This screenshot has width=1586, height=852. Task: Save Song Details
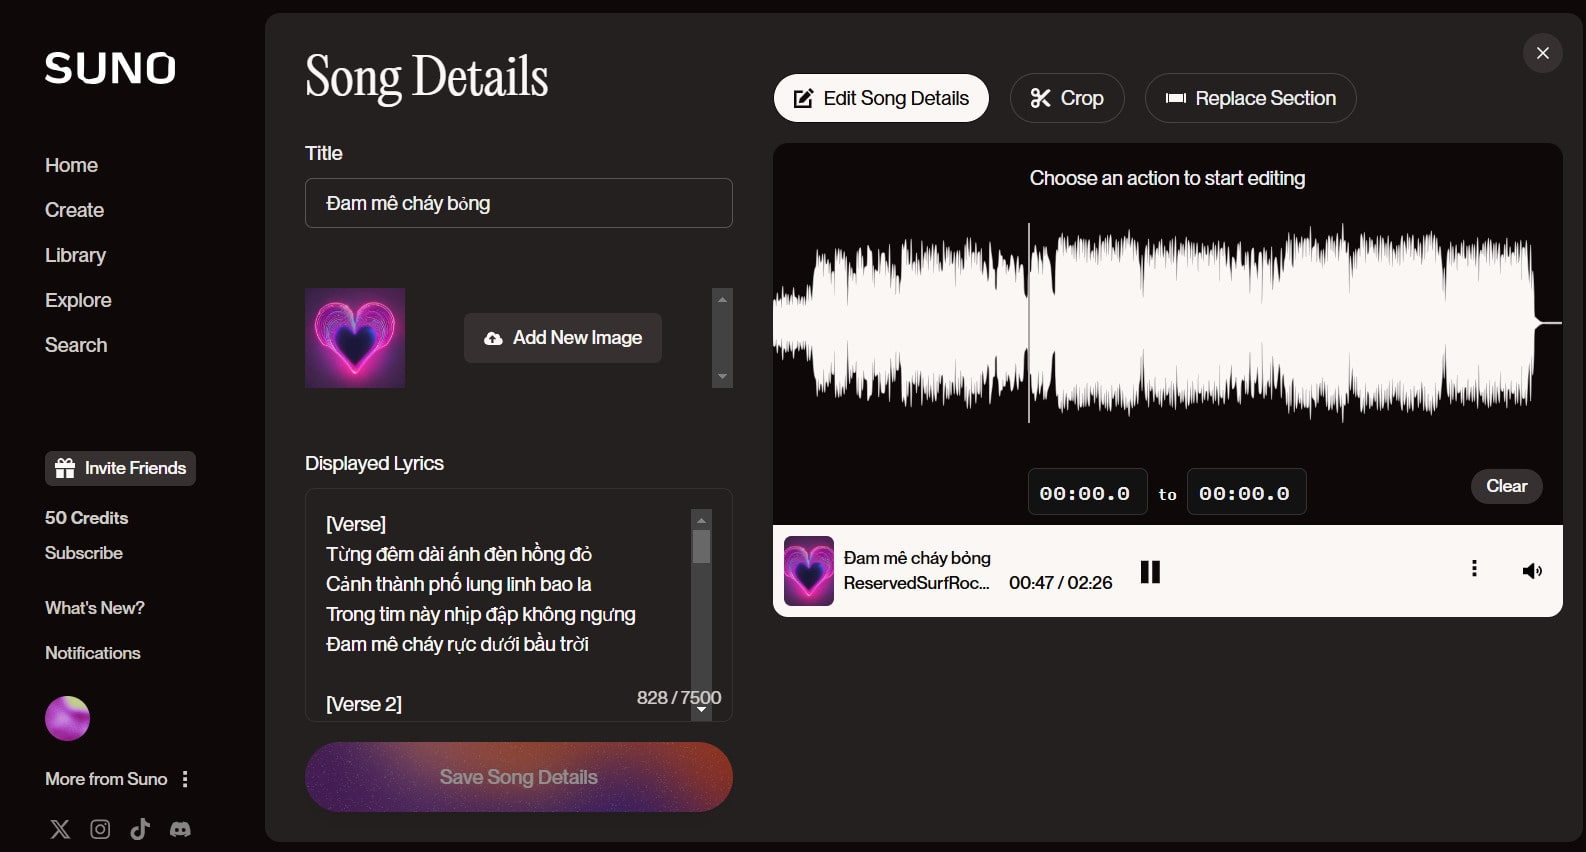[519, 777]
